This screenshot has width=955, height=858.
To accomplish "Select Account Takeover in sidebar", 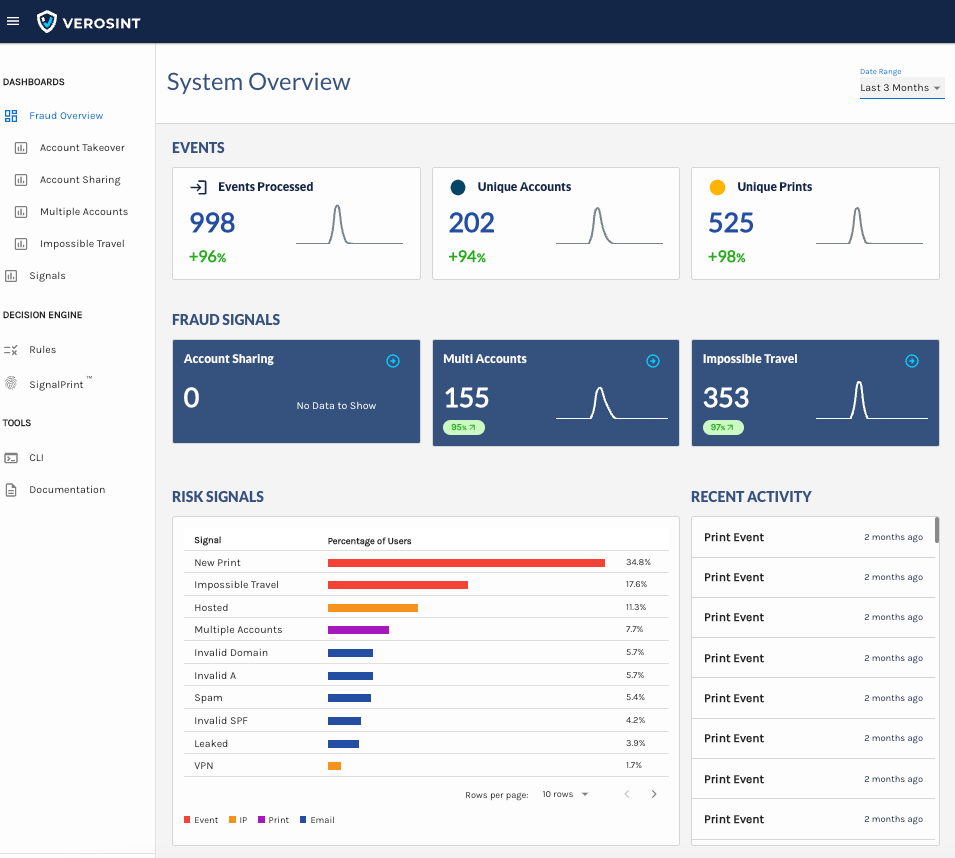I will click(82, 148).
